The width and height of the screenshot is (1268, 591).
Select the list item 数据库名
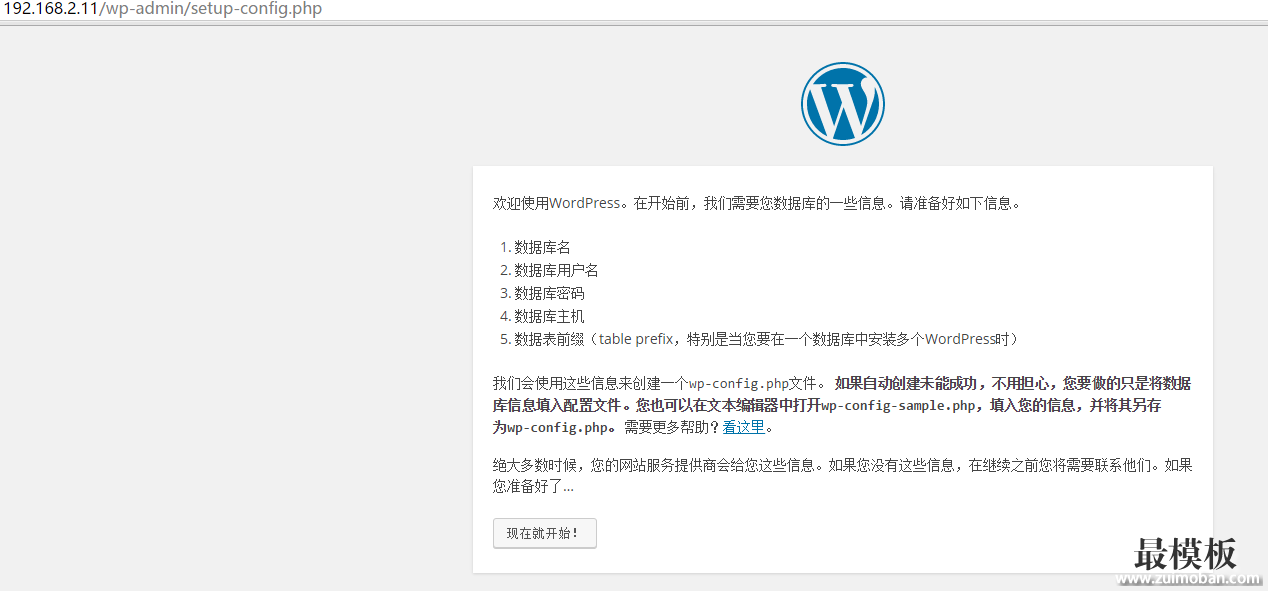point(542,247)
